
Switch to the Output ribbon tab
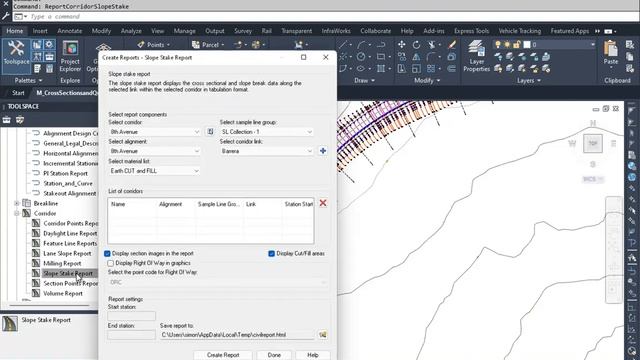coord(215,31)
